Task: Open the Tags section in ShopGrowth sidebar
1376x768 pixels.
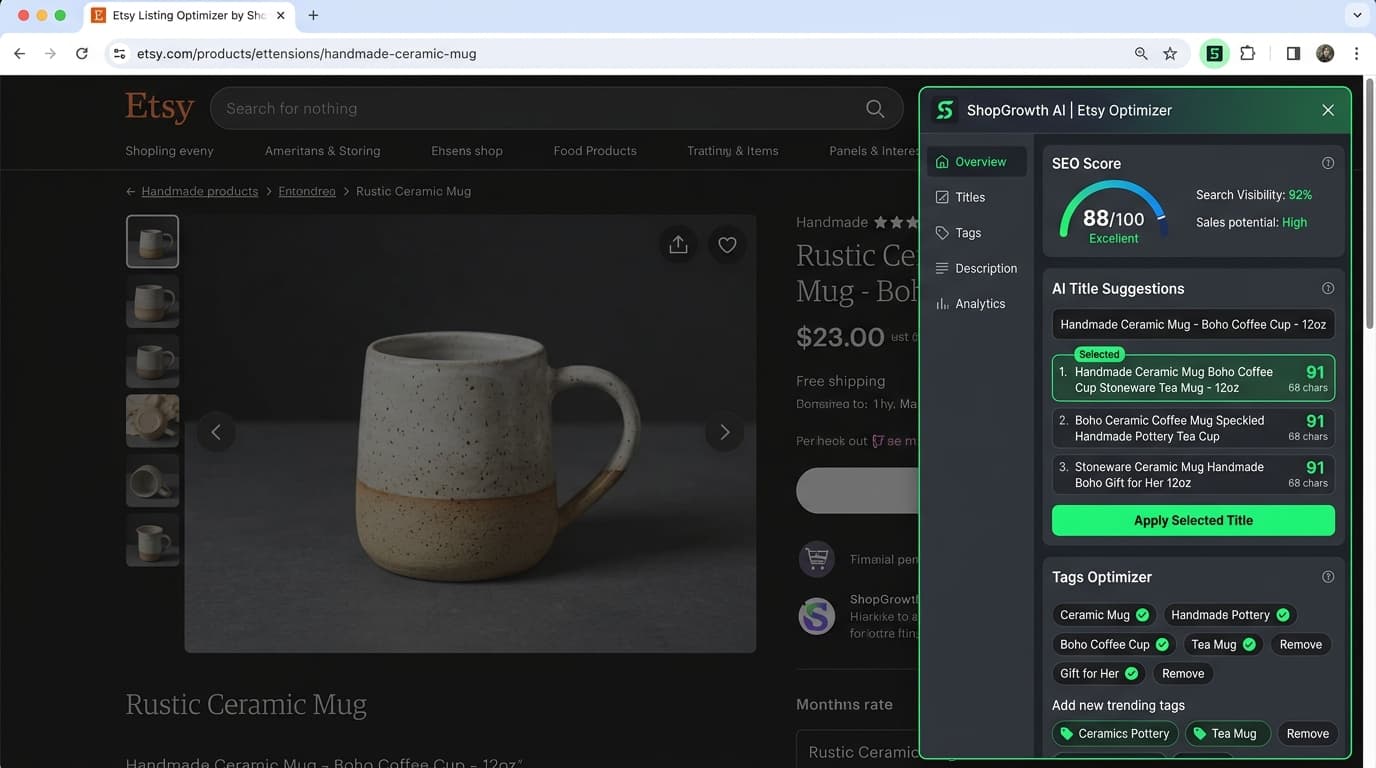Action: coord(965,232)
